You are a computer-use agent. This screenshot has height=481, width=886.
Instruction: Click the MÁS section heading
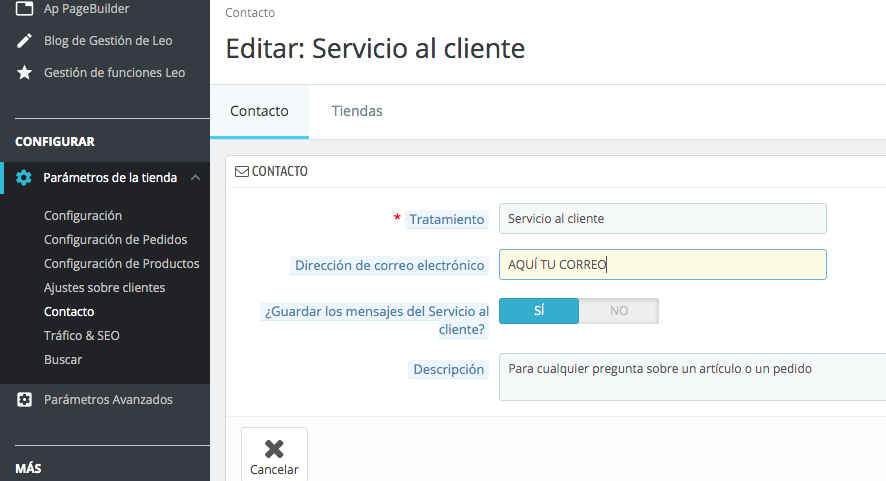tap(28, 469)
